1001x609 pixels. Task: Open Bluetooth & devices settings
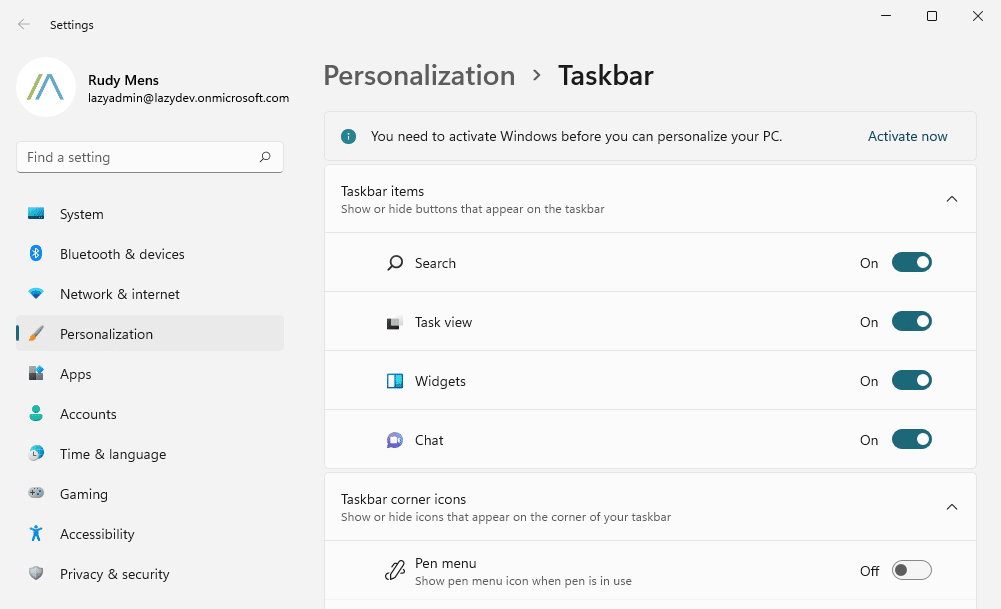click(x=150, y=254)
